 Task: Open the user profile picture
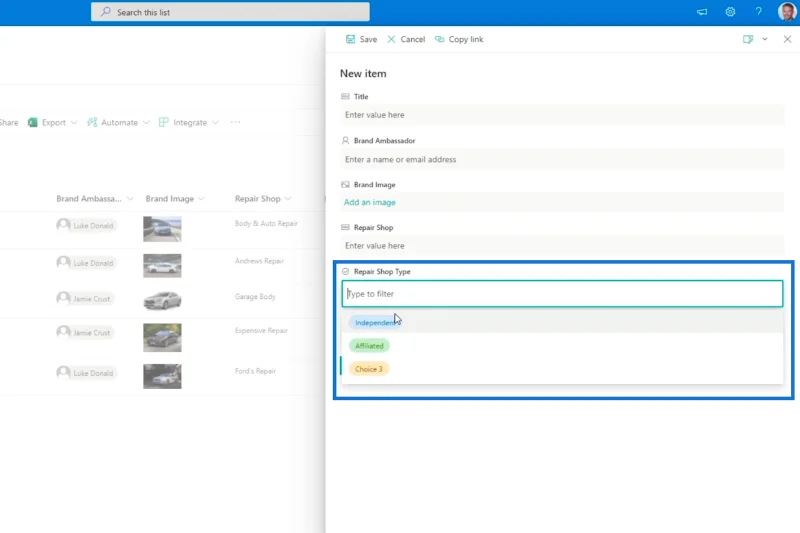787,11
